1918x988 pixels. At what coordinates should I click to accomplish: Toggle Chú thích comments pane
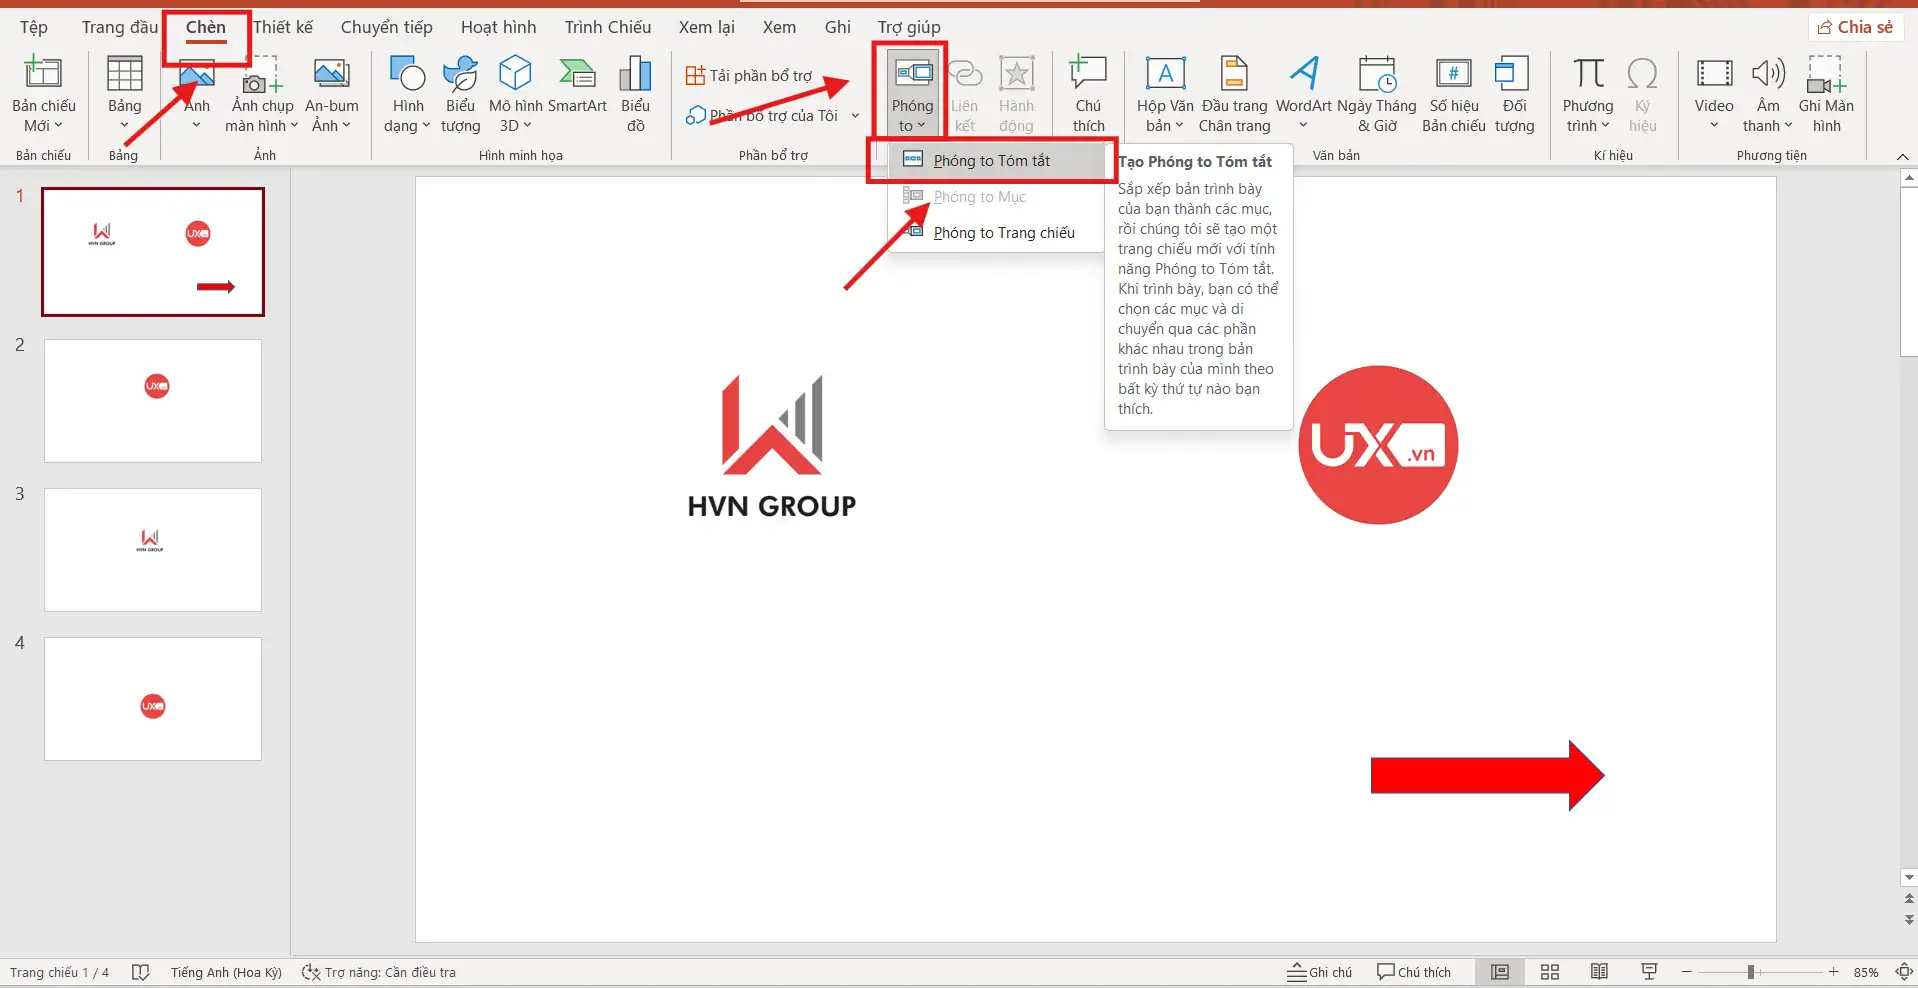click(x=1413, y=971)
